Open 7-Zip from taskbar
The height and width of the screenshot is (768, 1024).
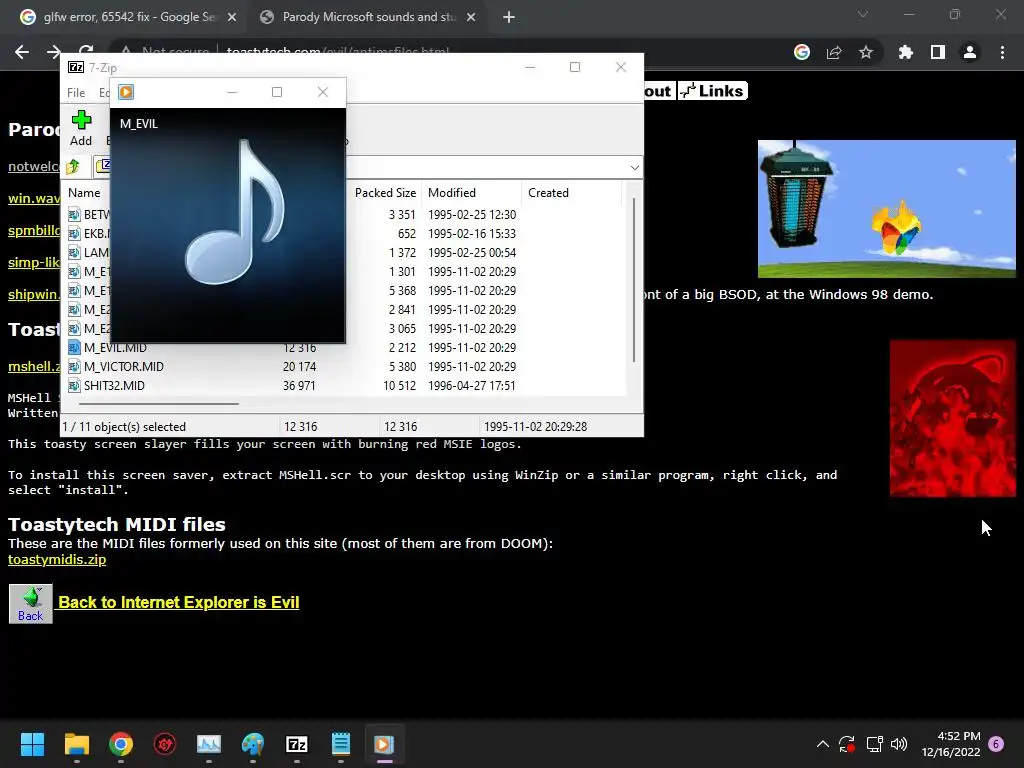coord(296,744)
